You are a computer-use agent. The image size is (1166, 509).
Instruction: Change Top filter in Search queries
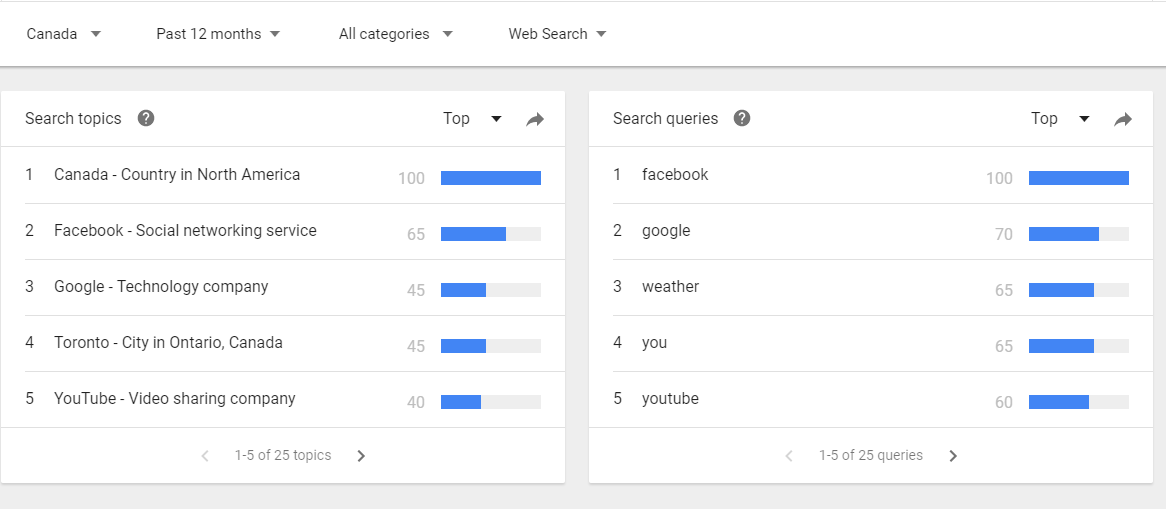point(1060,118)
